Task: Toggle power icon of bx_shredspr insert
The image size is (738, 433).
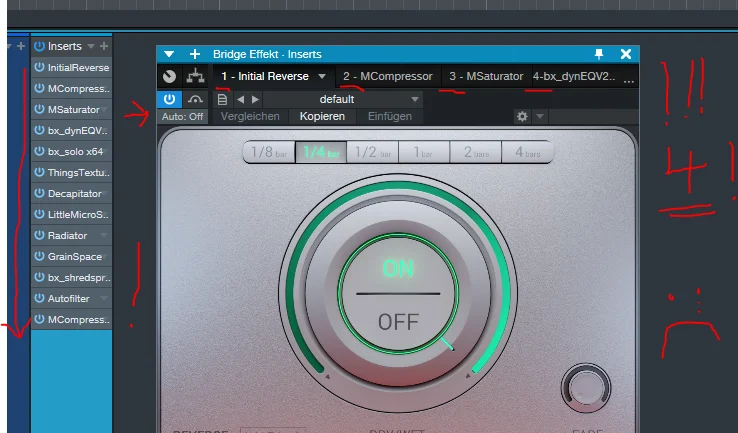Action: tap(39, 277)
